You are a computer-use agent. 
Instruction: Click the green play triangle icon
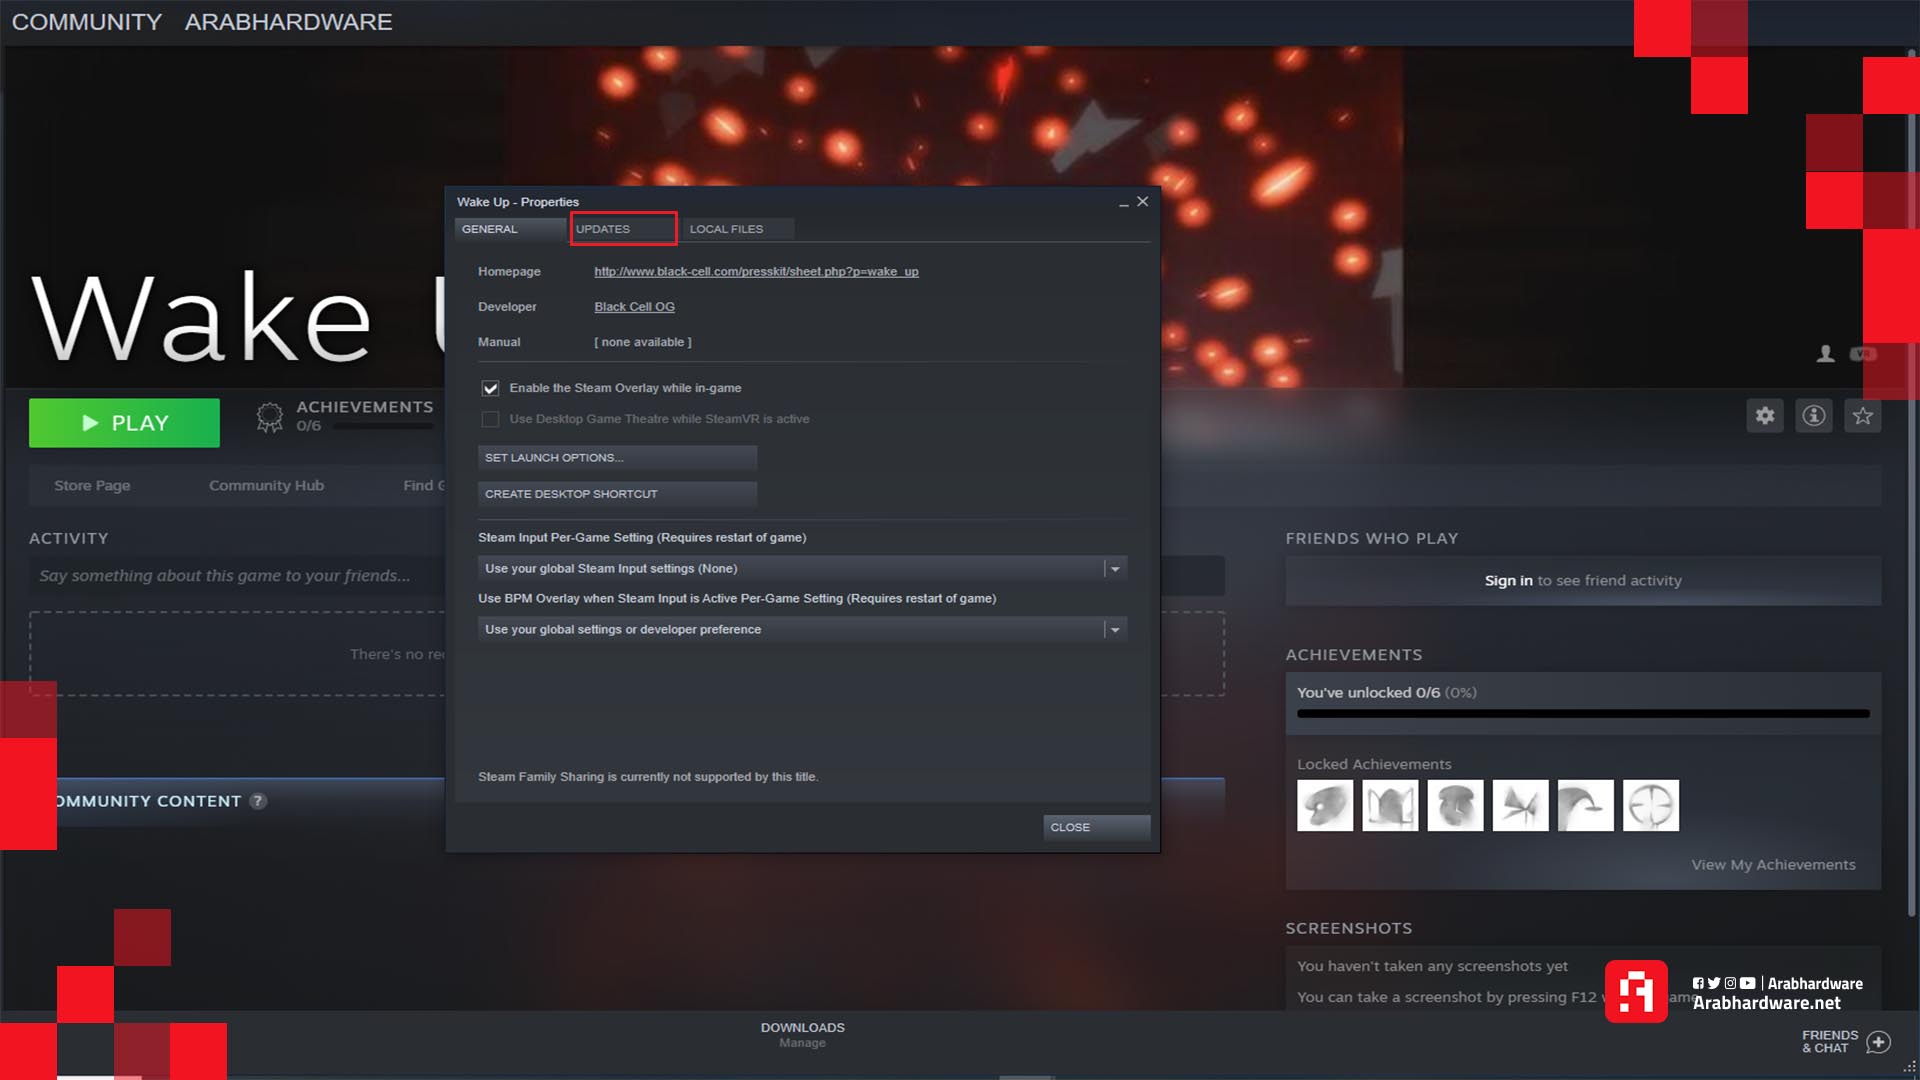(x=90, y=423)
